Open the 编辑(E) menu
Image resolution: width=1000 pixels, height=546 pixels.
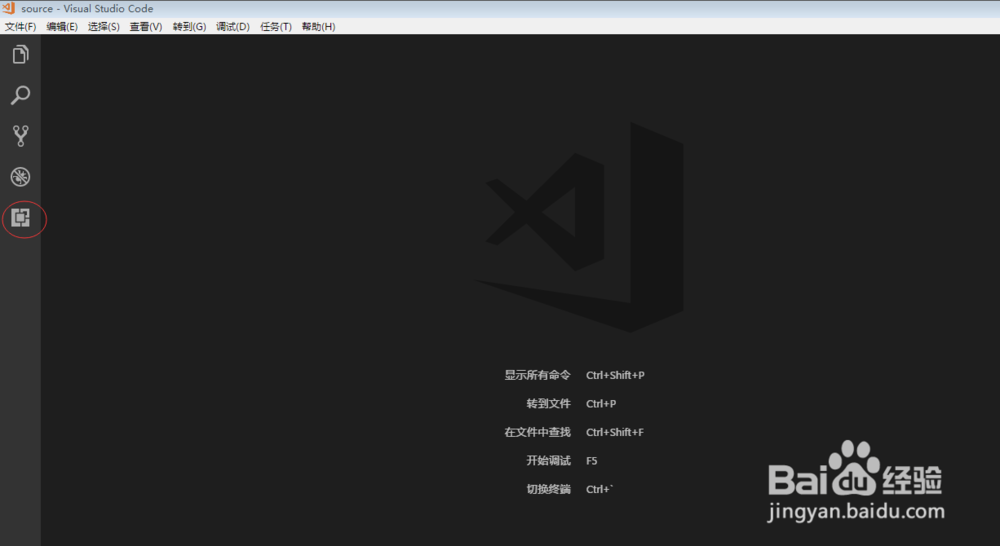coord(62,27)
